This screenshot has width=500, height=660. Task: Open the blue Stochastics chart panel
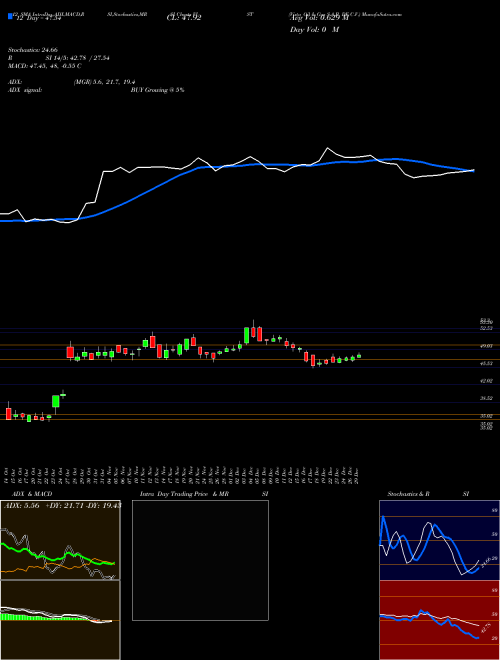[439, 540]
